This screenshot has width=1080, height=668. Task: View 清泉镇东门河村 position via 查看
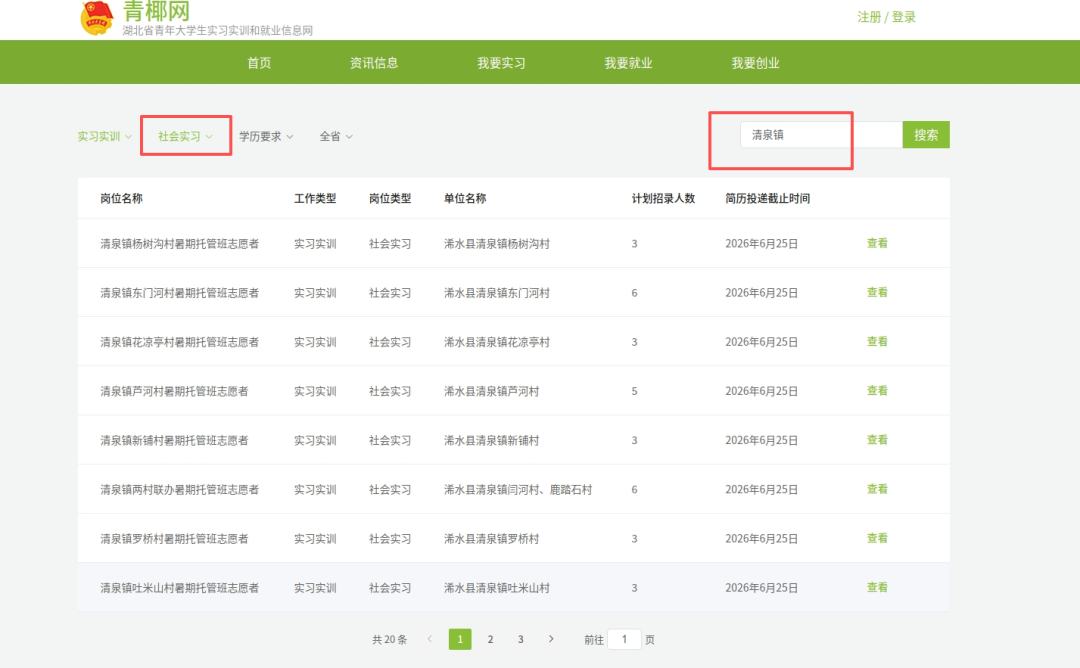click(877, 292)
